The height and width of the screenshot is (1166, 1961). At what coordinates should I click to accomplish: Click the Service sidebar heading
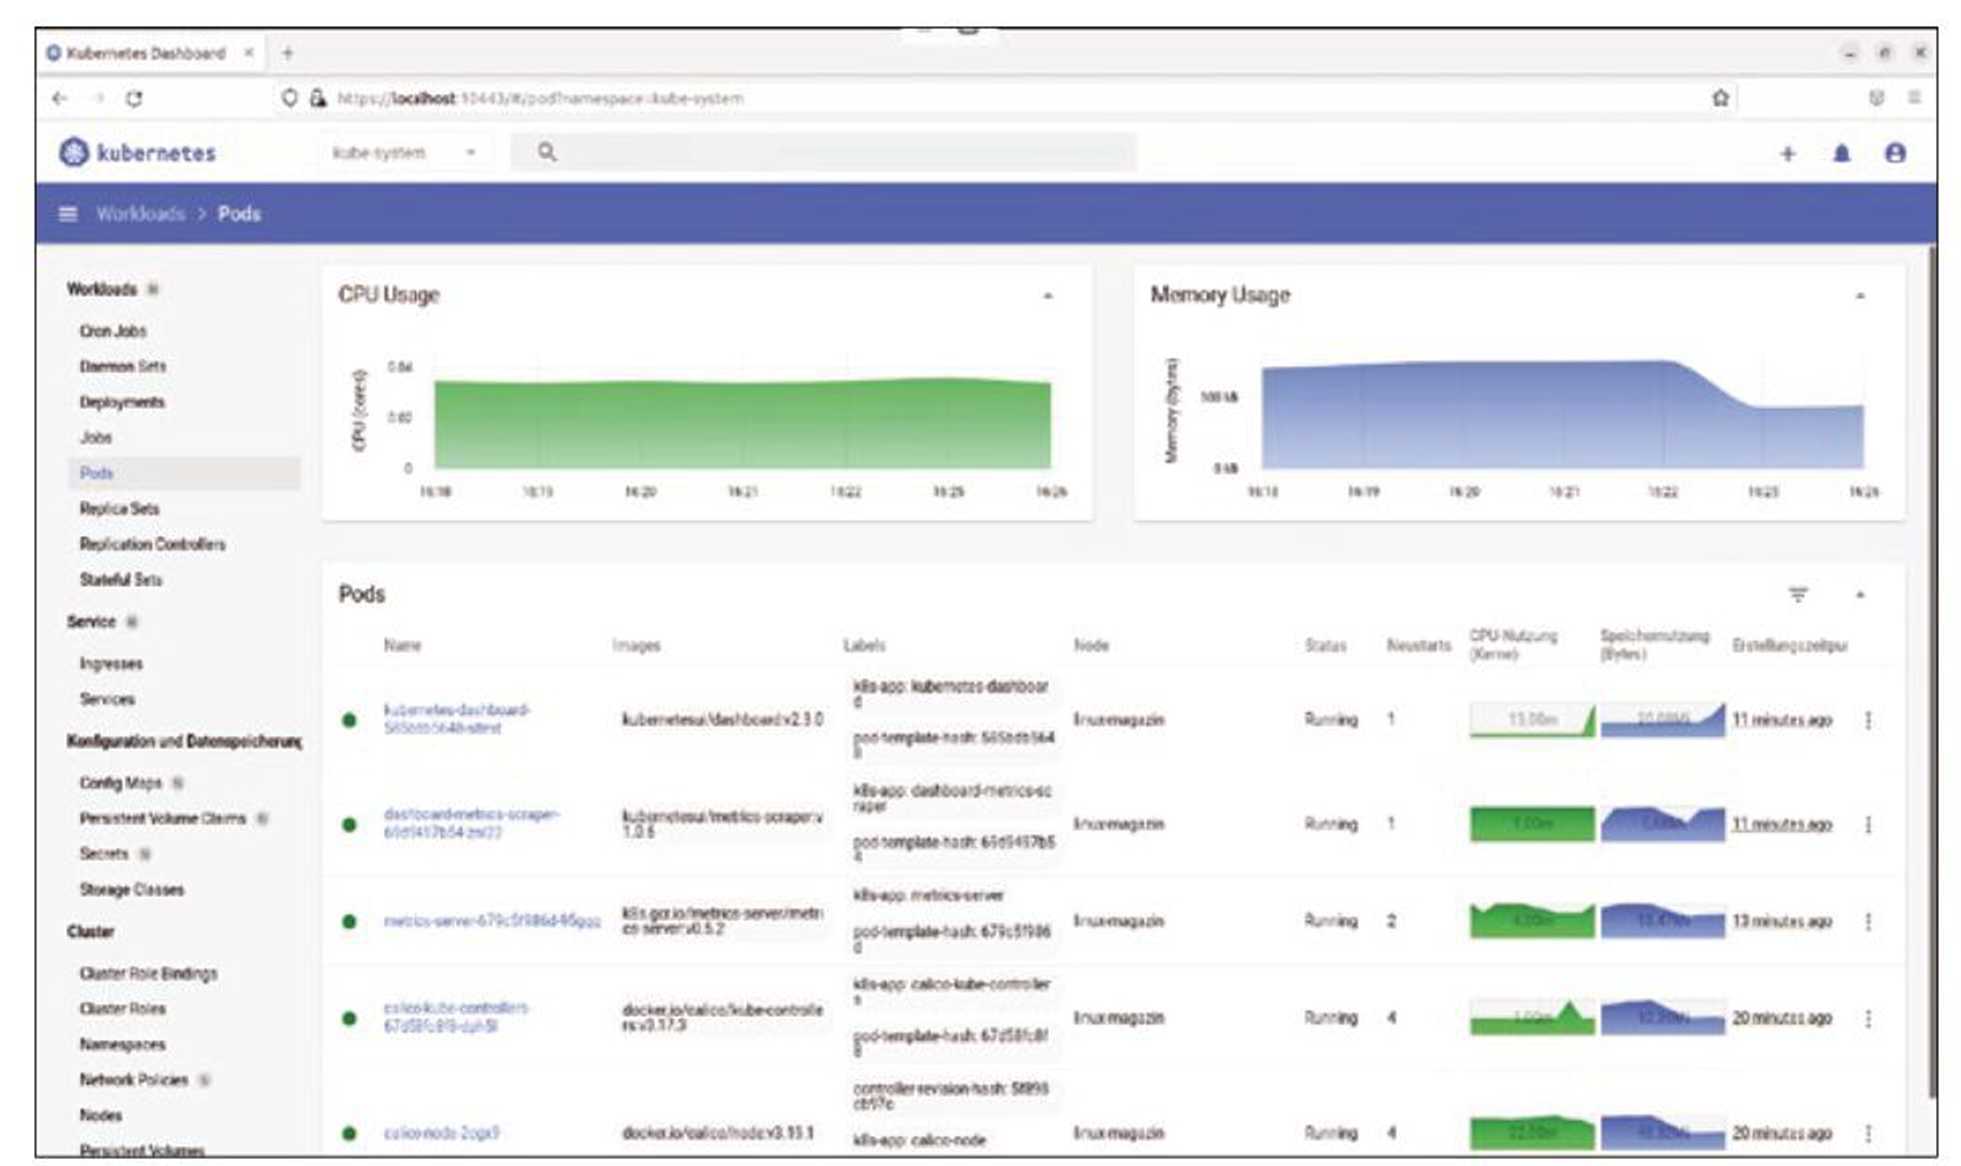(91, 621)
